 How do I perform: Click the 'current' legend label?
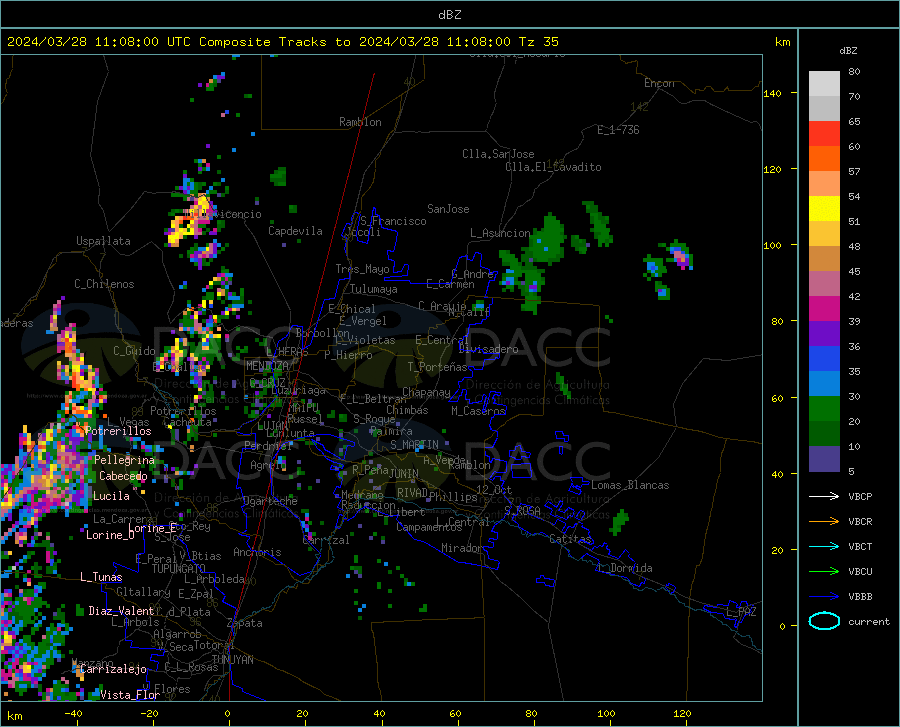tap(869, 621)
